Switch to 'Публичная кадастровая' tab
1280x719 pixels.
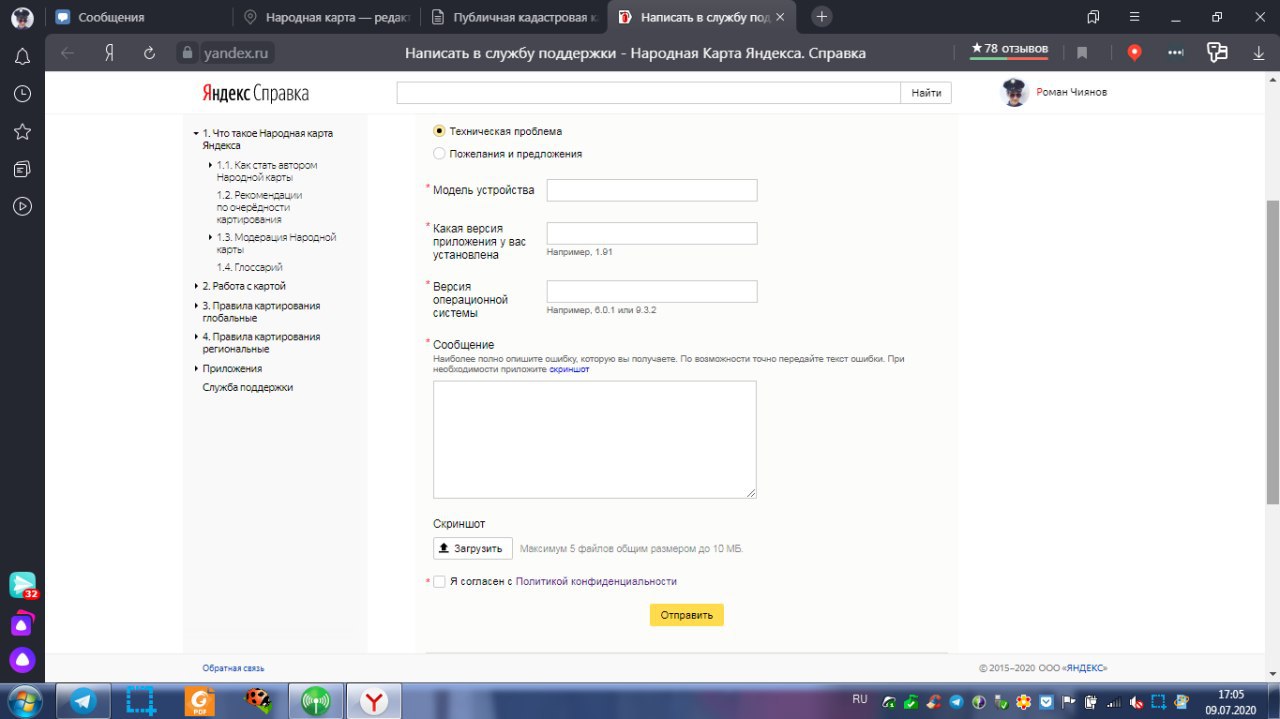tap(513, 17)
